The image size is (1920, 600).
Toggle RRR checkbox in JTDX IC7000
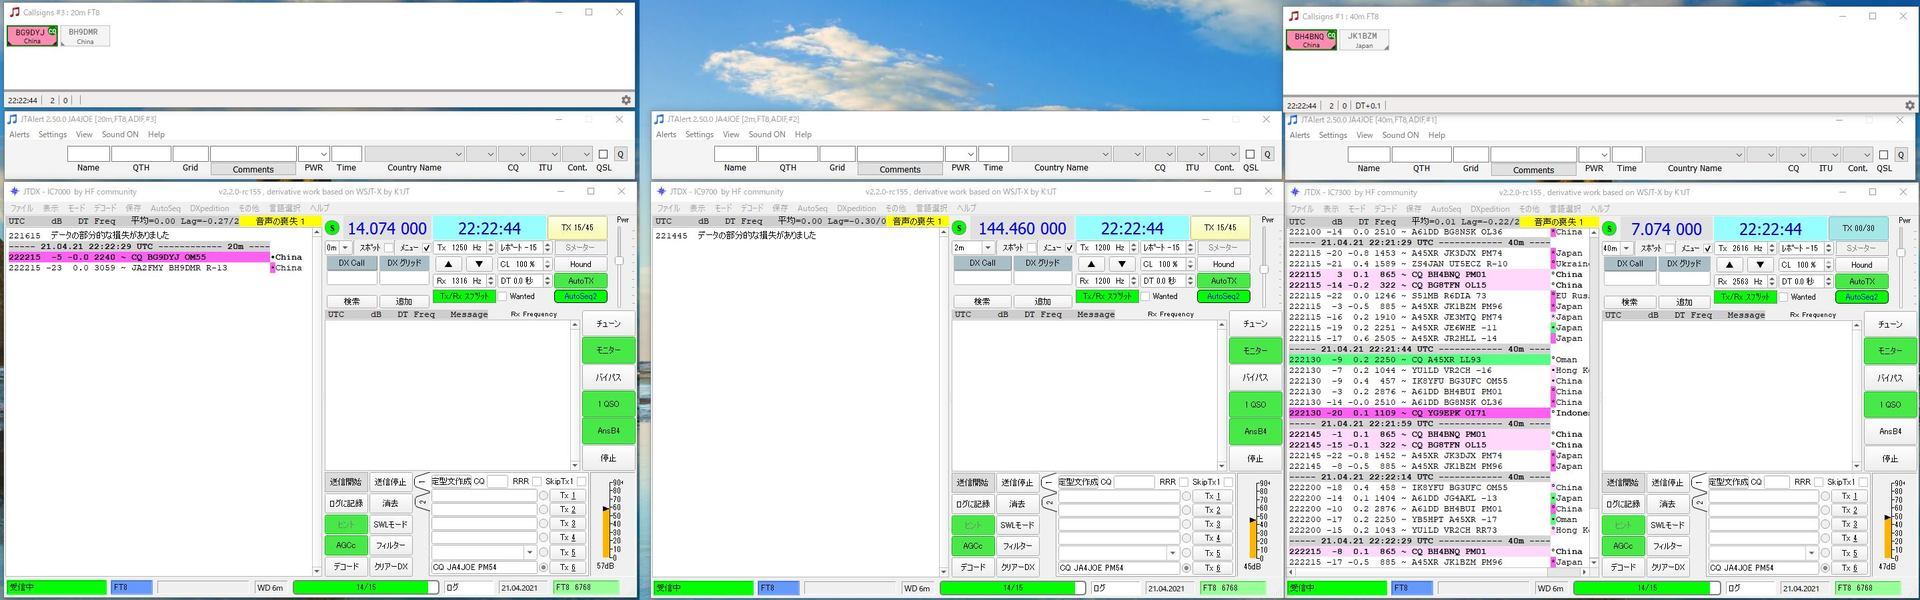[x=537, y=481]
